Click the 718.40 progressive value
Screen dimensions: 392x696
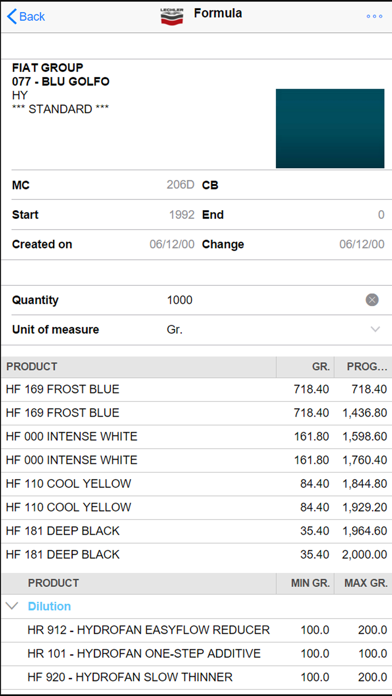coord(370,389)
